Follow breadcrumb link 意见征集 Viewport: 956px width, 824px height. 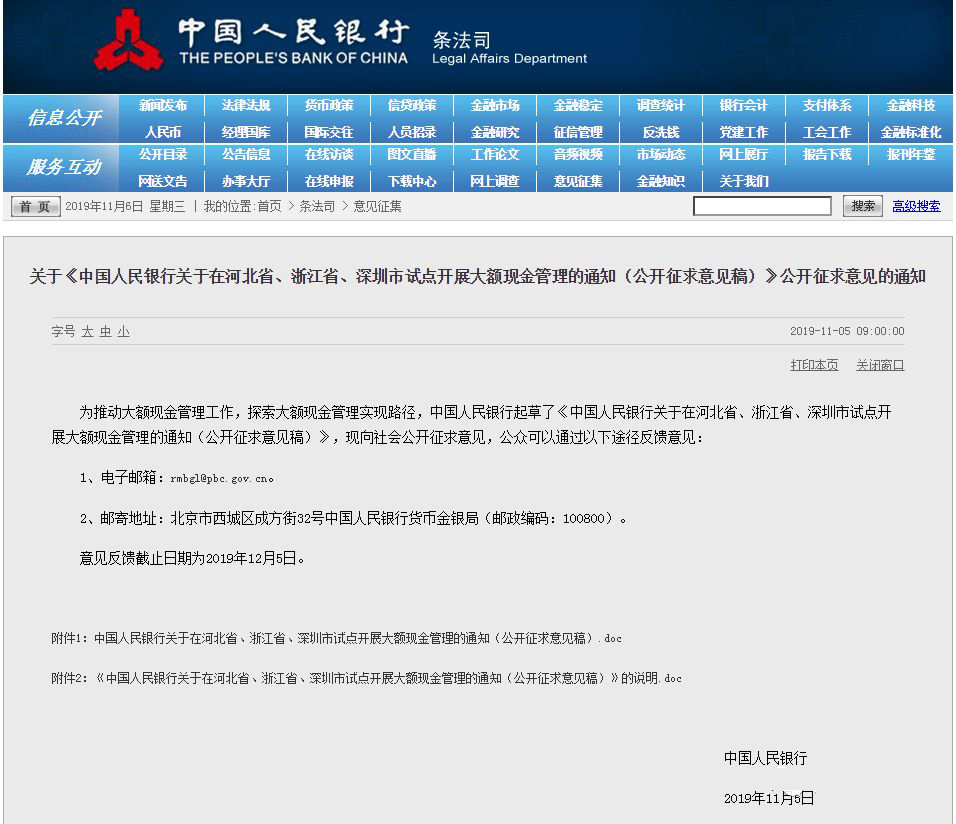(377, 207)
